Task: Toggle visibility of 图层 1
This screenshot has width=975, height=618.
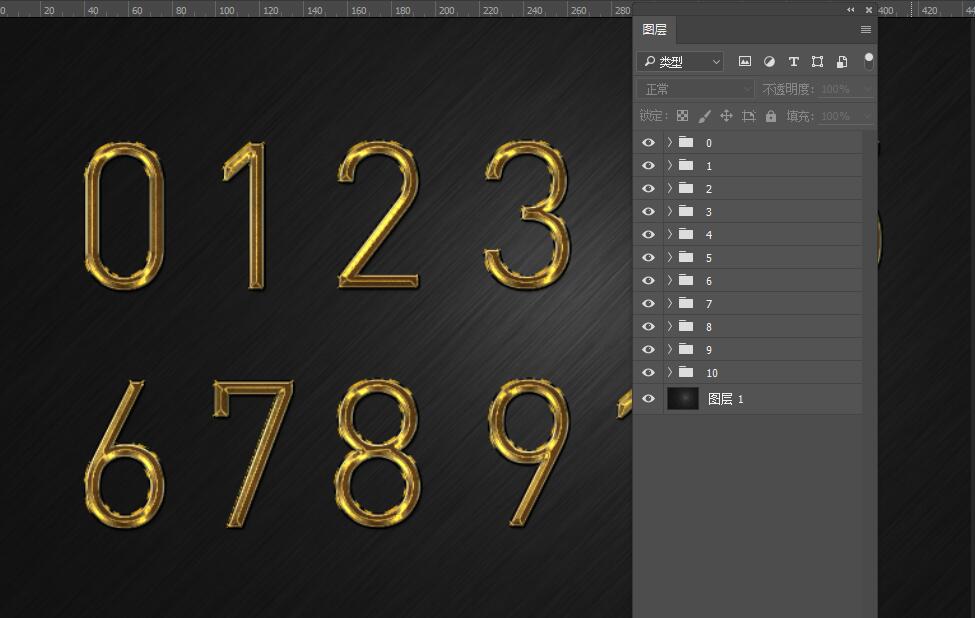Action: click(648, 399)
